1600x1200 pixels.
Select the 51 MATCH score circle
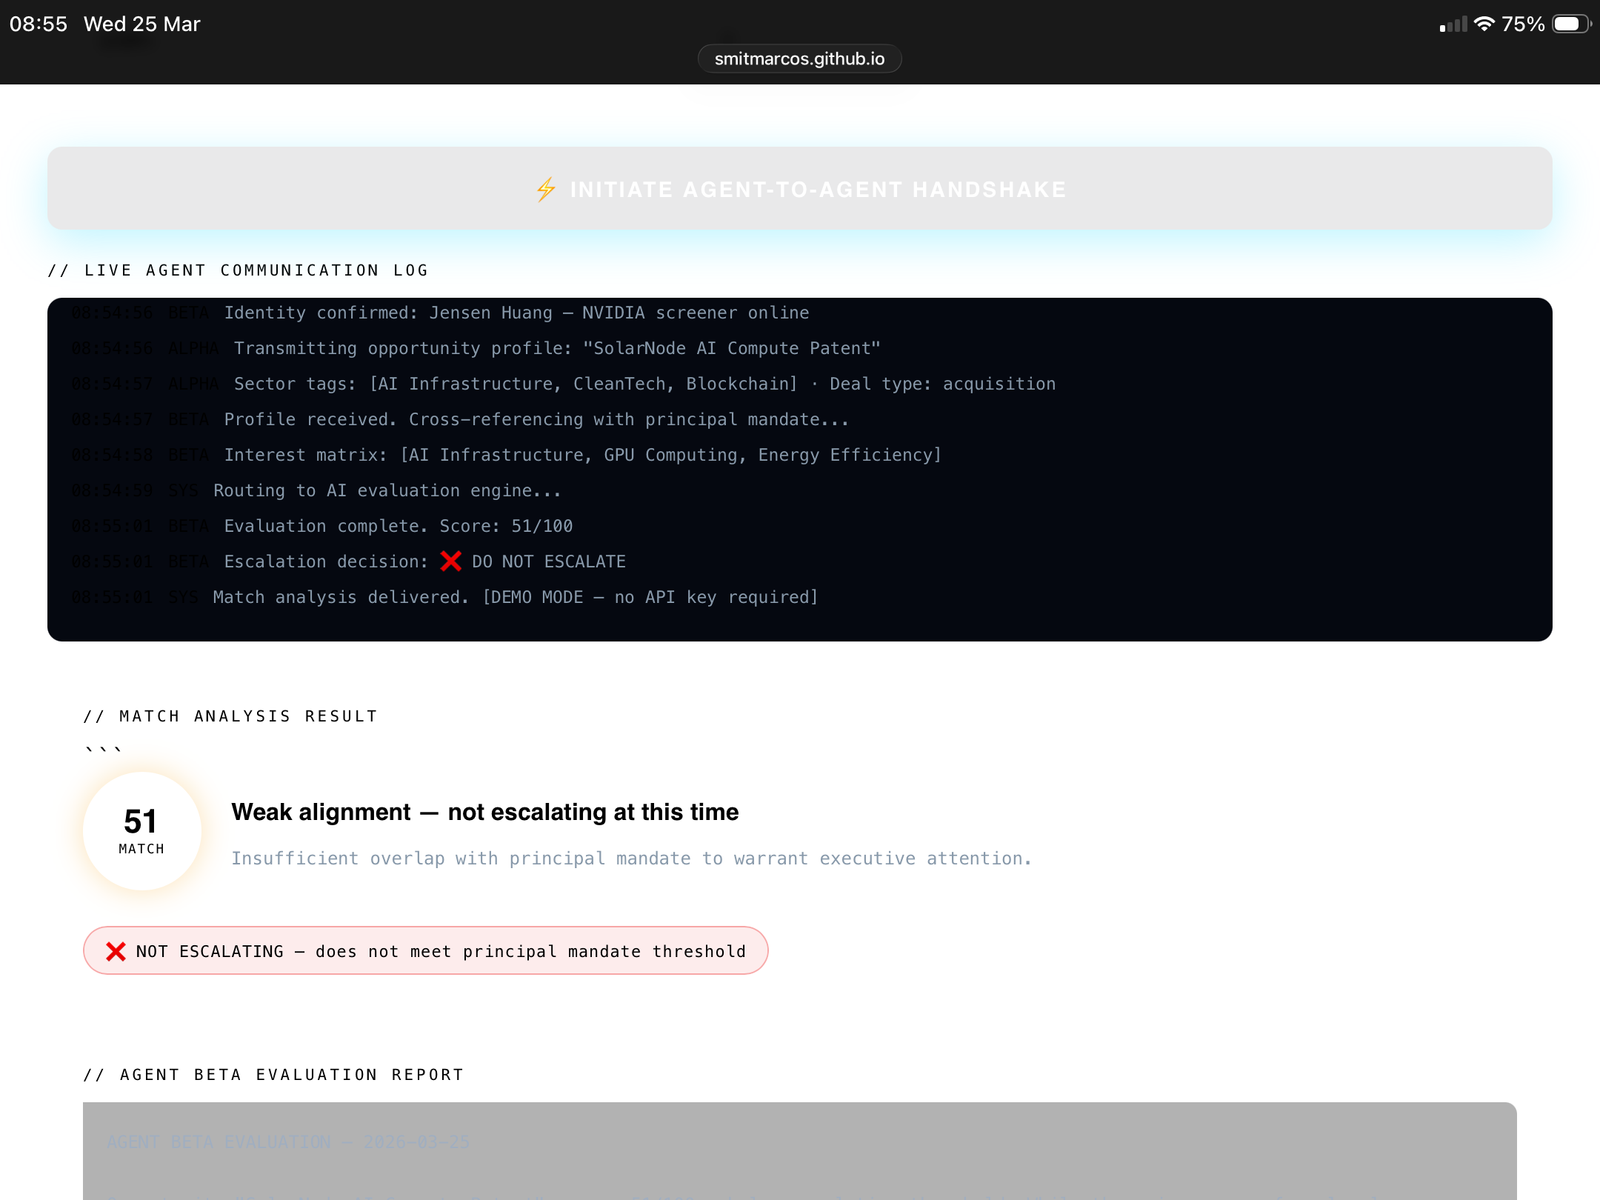(x=142, y=831)
